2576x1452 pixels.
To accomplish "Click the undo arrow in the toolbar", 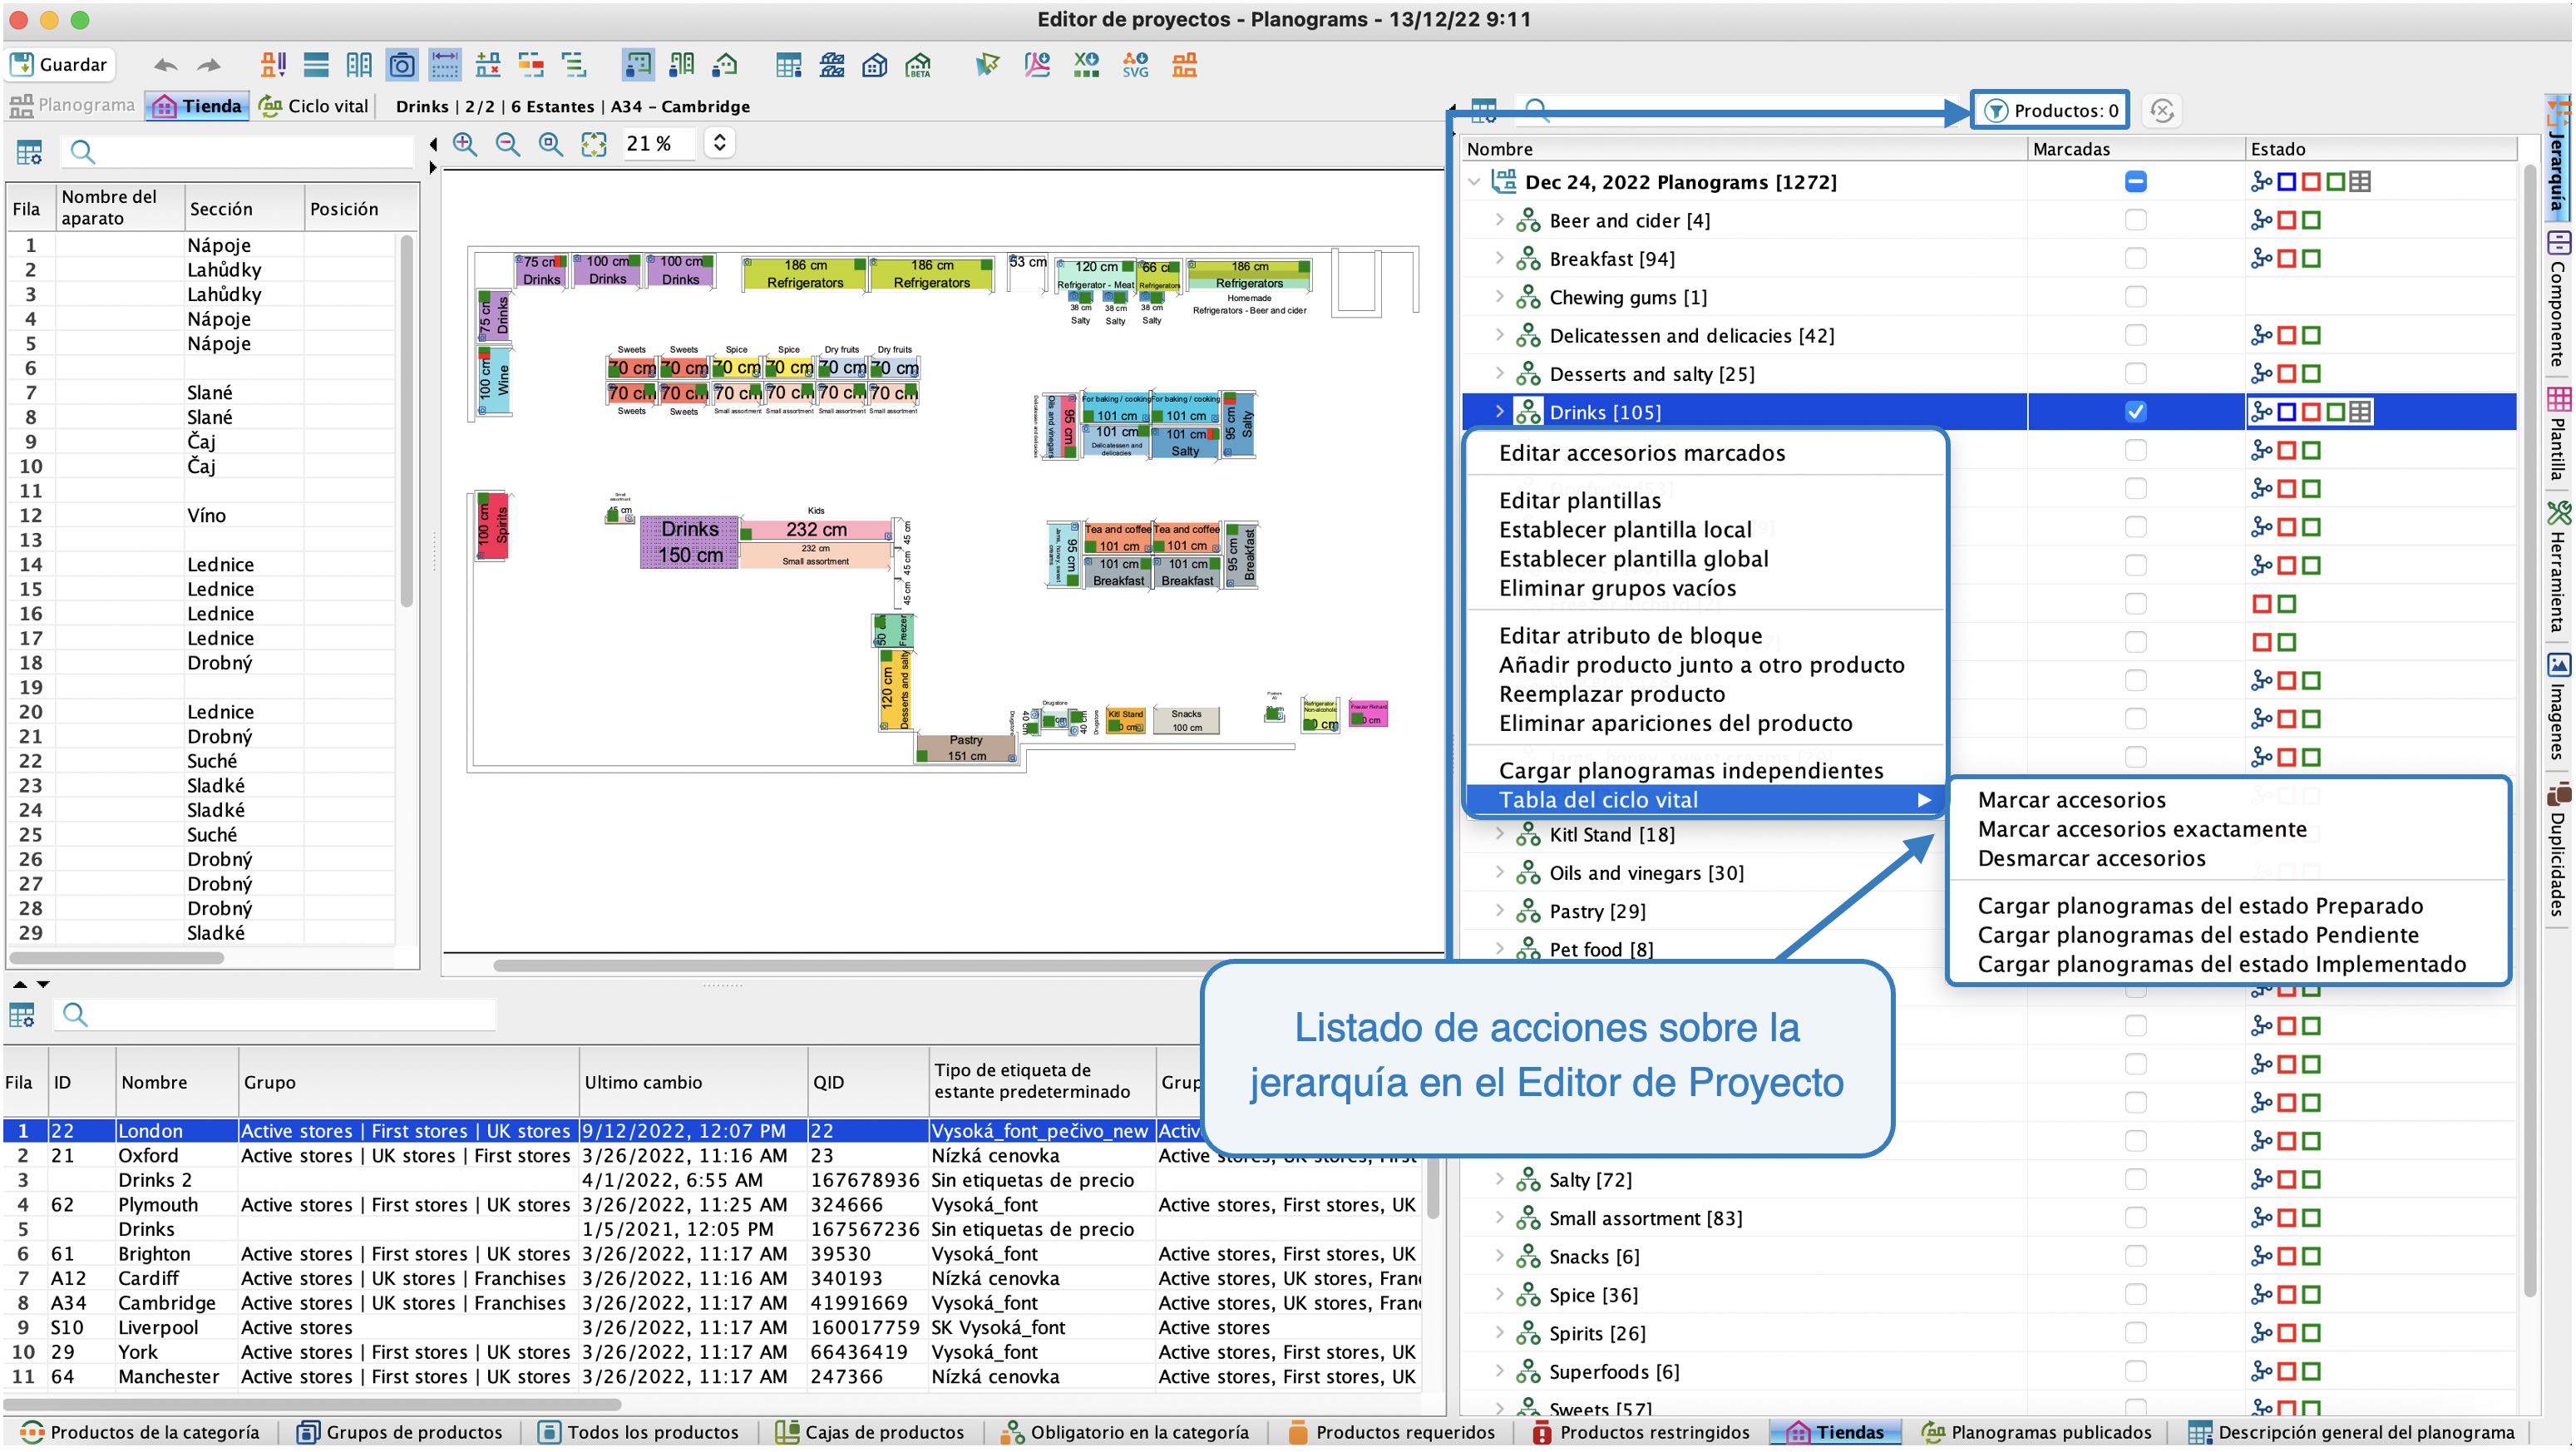I will 165,66.
